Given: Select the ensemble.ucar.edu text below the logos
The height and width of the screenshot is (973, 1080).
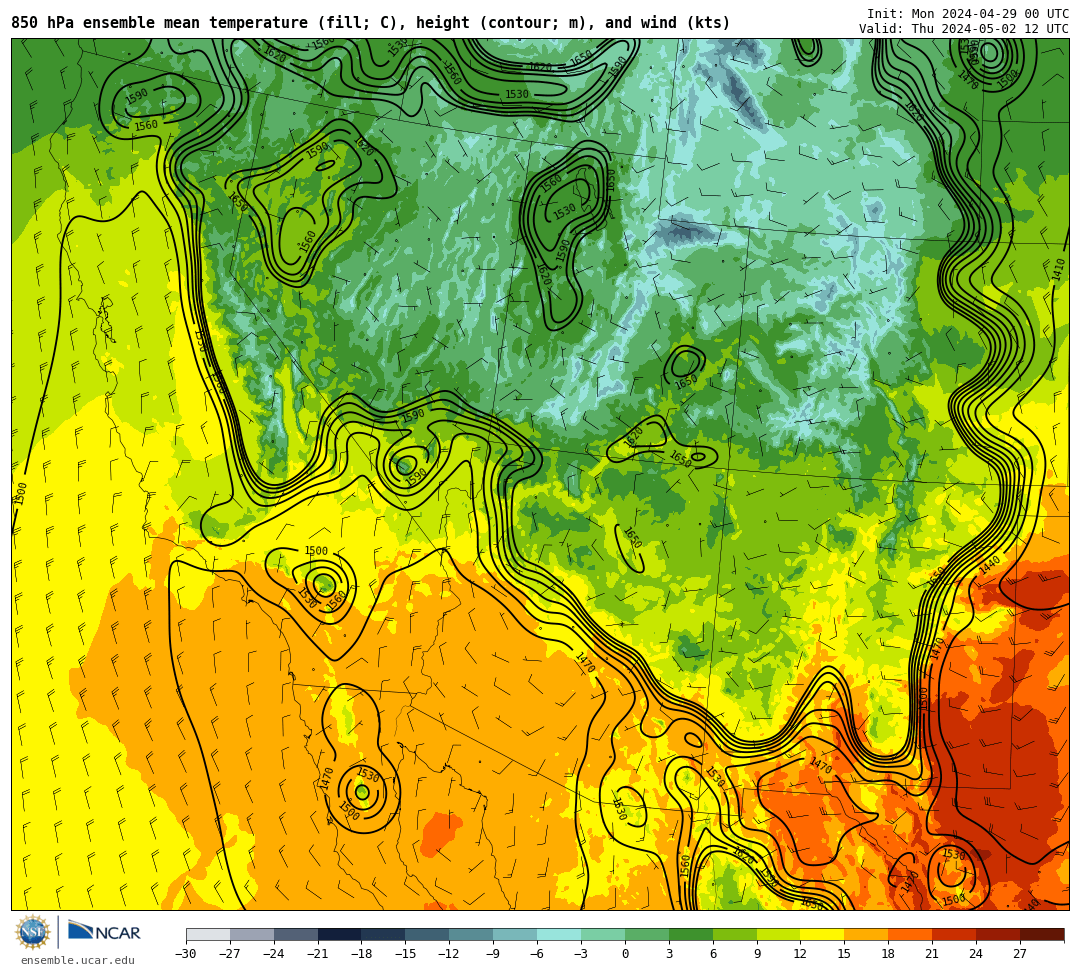Looking at the screenshot, I should (x=77, y=960).
